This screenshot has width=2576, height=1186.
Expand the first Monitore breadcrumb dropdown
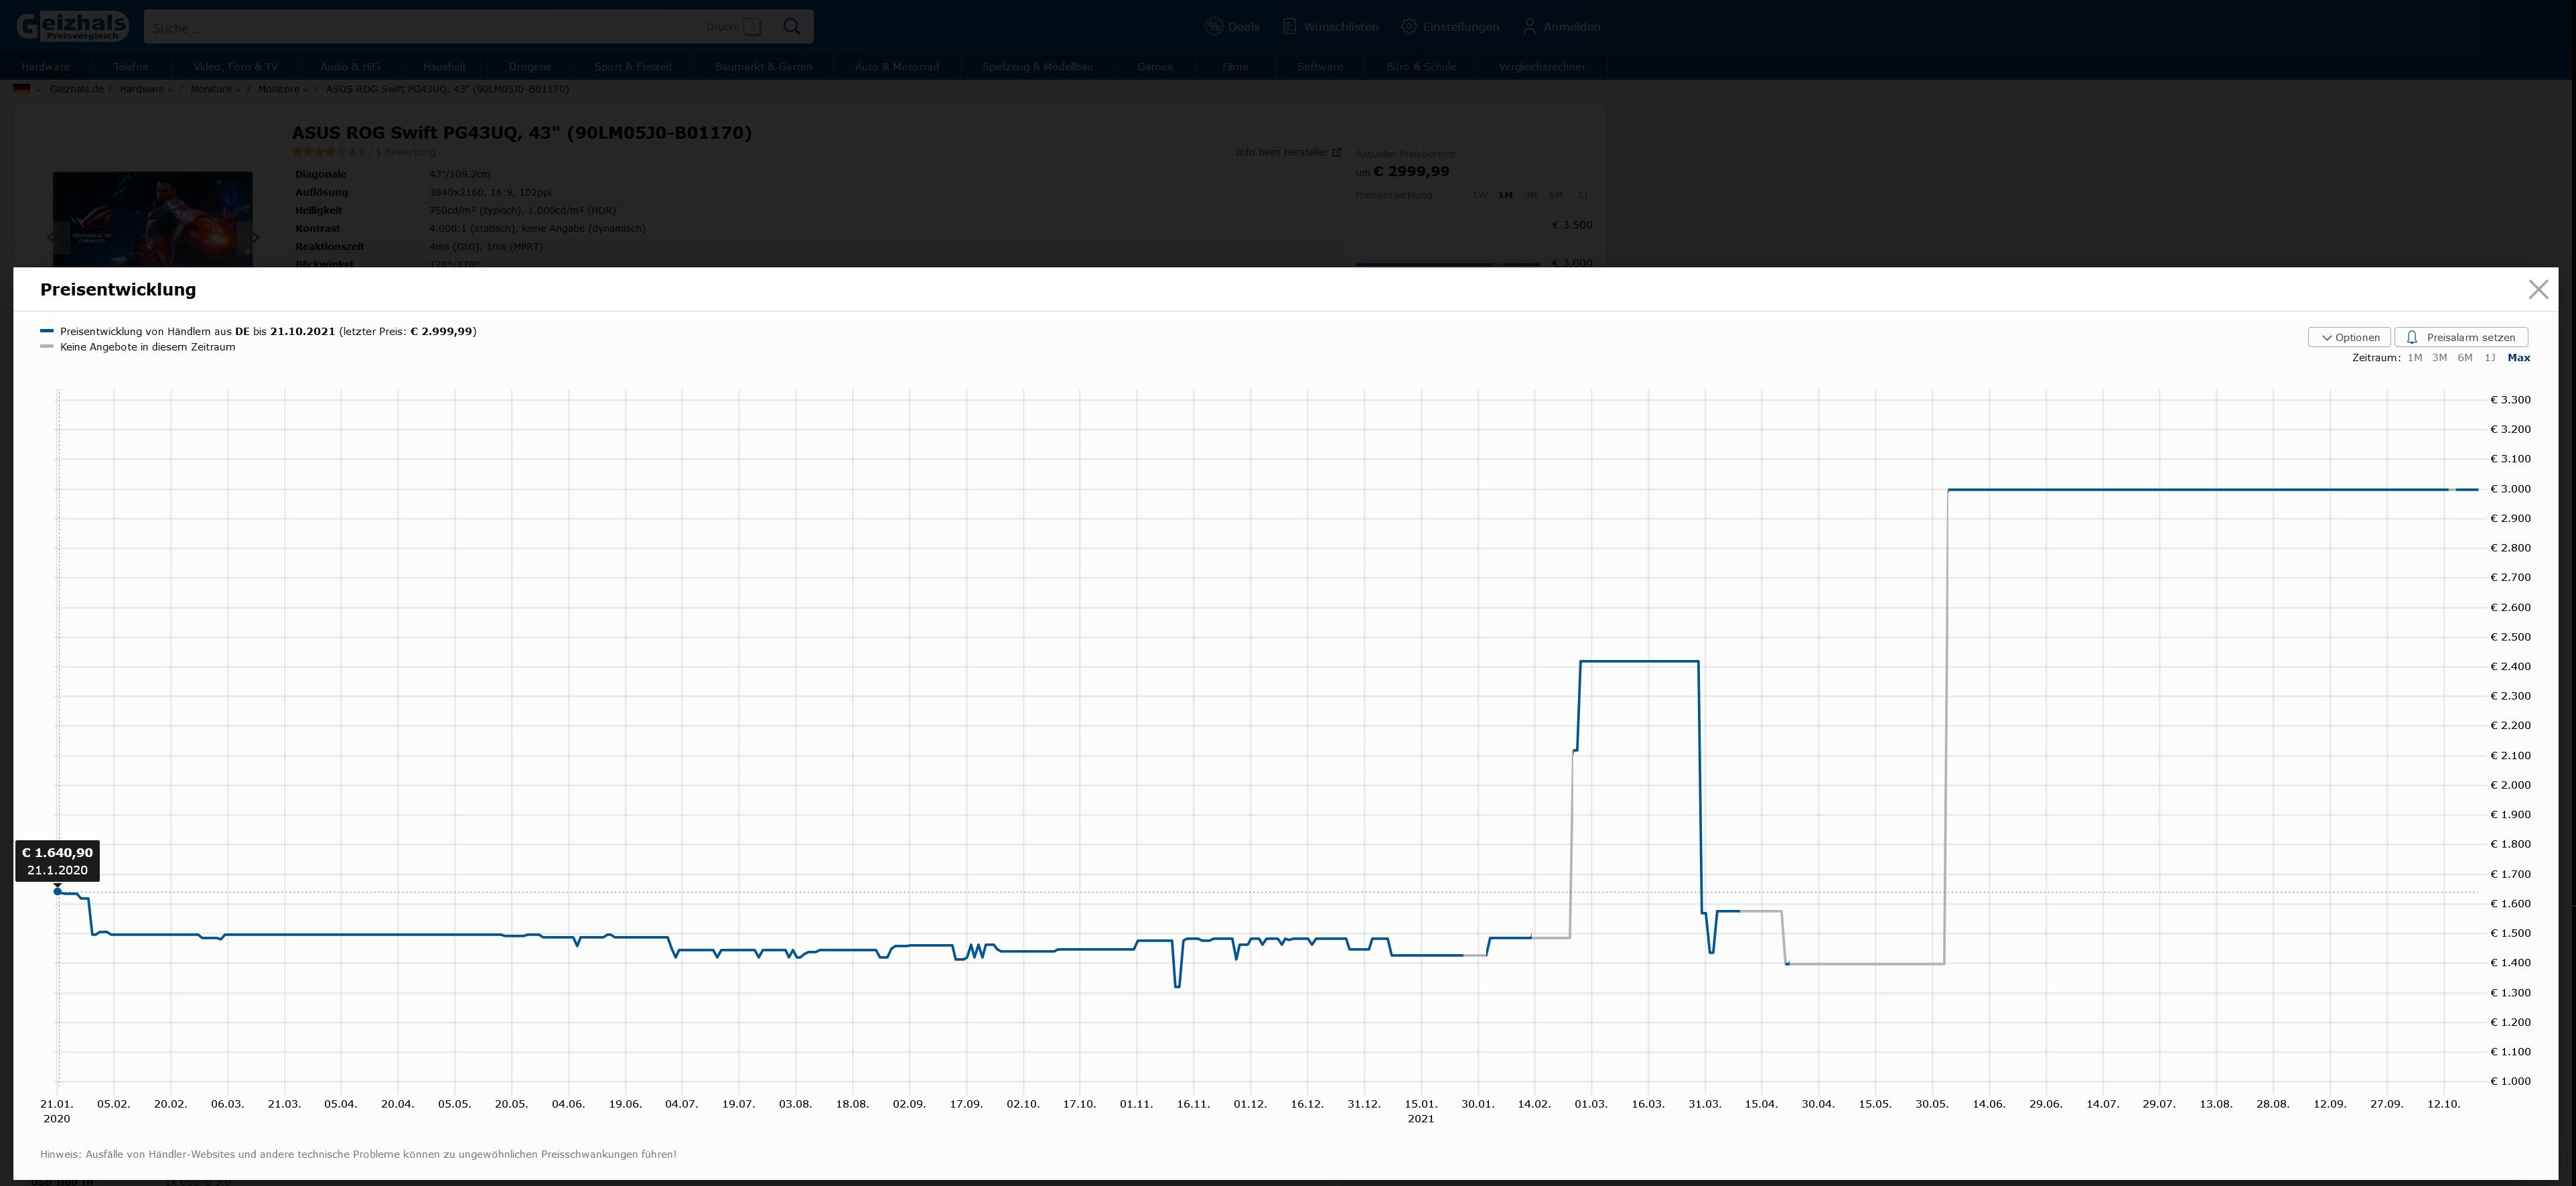238,90
